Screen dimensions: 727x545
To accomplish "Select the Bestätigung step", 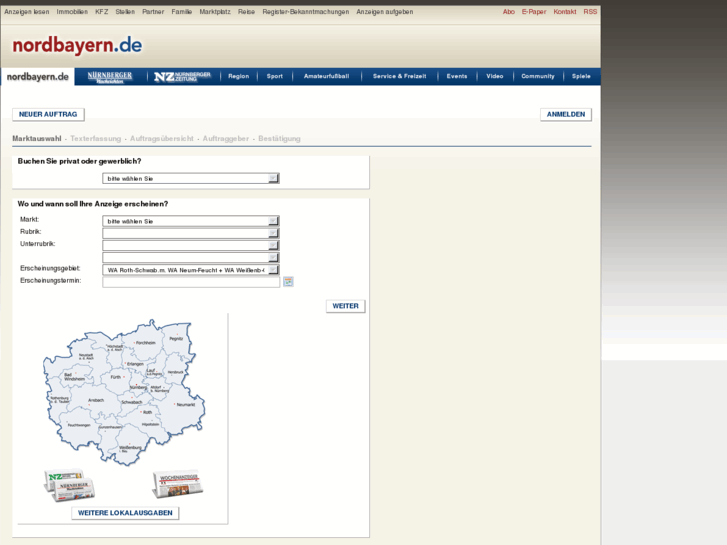I will coord(280,139).
